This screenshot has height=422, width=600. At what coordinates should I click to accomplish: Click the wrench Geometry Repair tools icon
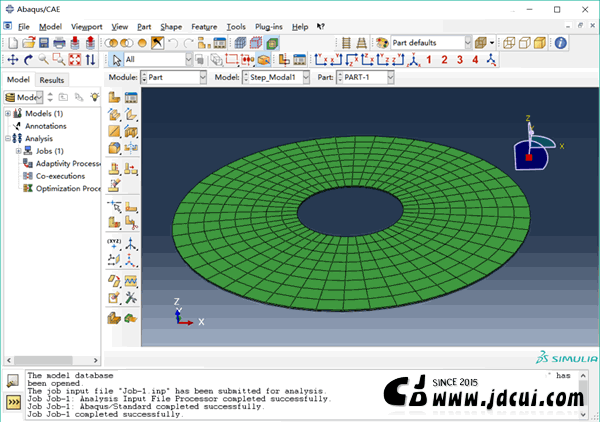[131, 297]
